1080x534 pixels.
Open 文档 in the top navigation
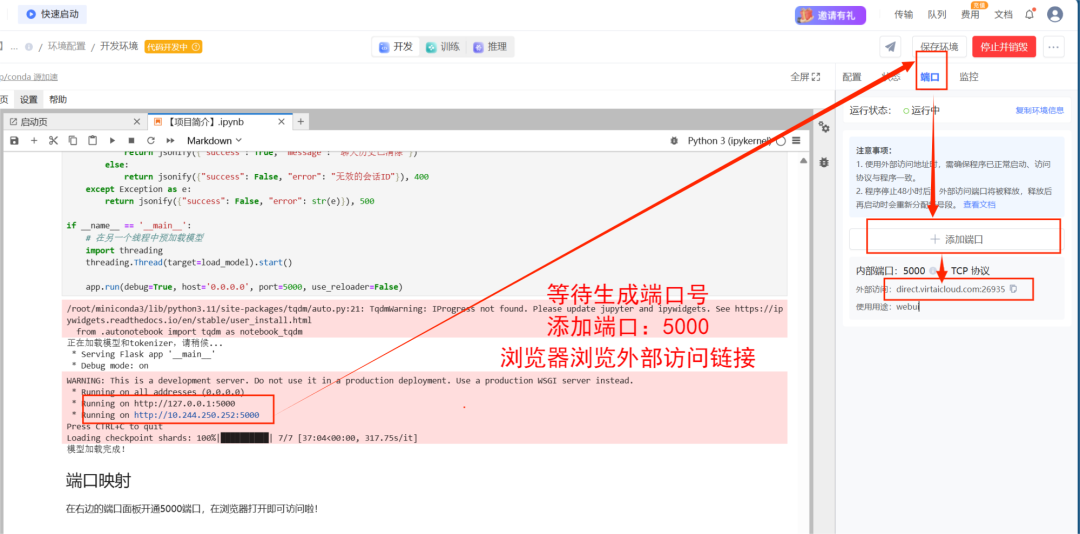1004,14
